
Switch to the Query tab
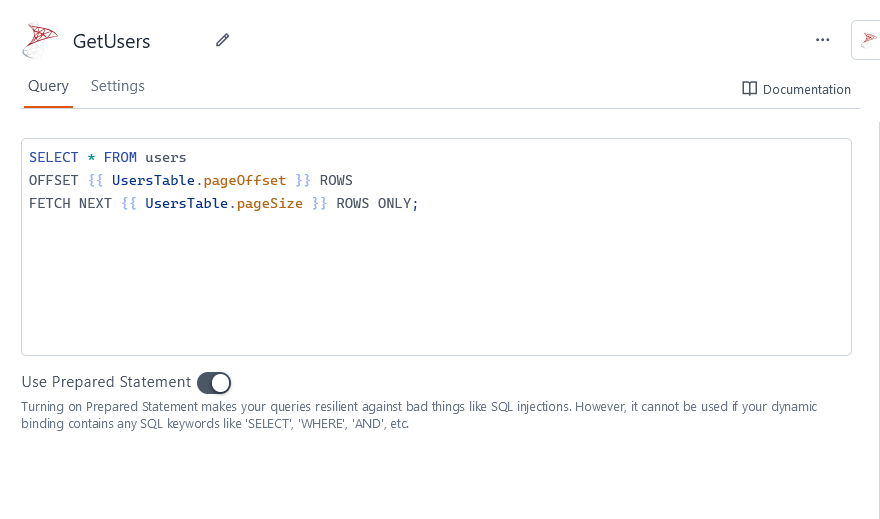(x=48, y=86)
